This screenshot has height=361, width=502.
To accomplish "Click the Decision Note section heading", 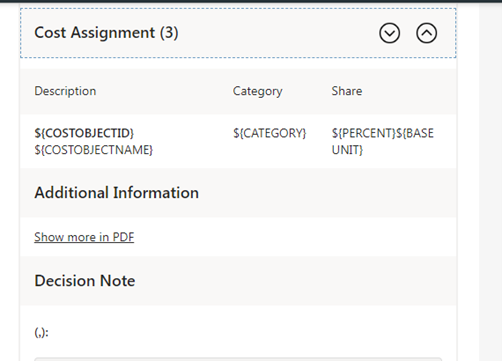I will (85, 281).
